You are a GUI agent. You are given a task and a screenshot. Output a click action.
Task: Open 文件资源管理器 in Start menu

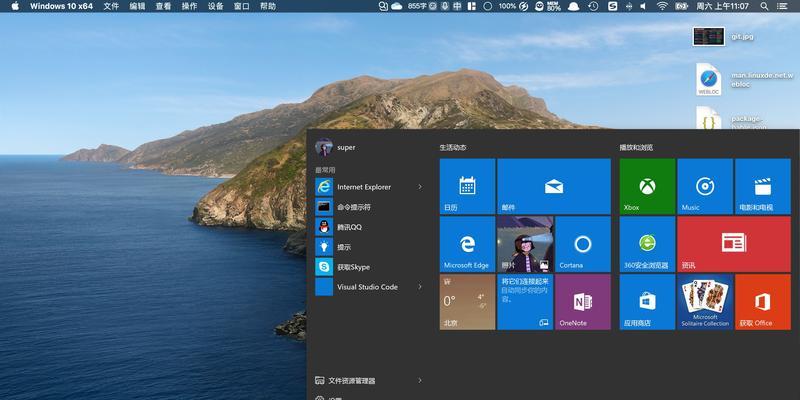[x=369, y=381]
